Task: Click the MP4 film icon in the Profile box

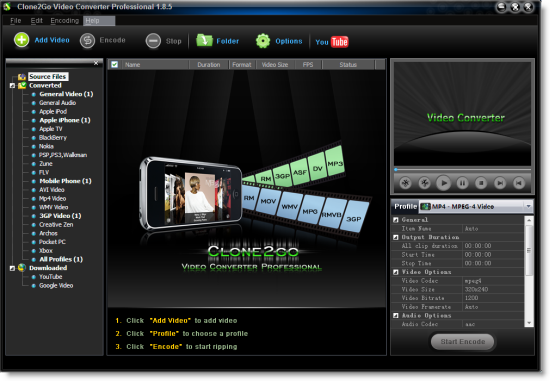Action: (425, 206)
